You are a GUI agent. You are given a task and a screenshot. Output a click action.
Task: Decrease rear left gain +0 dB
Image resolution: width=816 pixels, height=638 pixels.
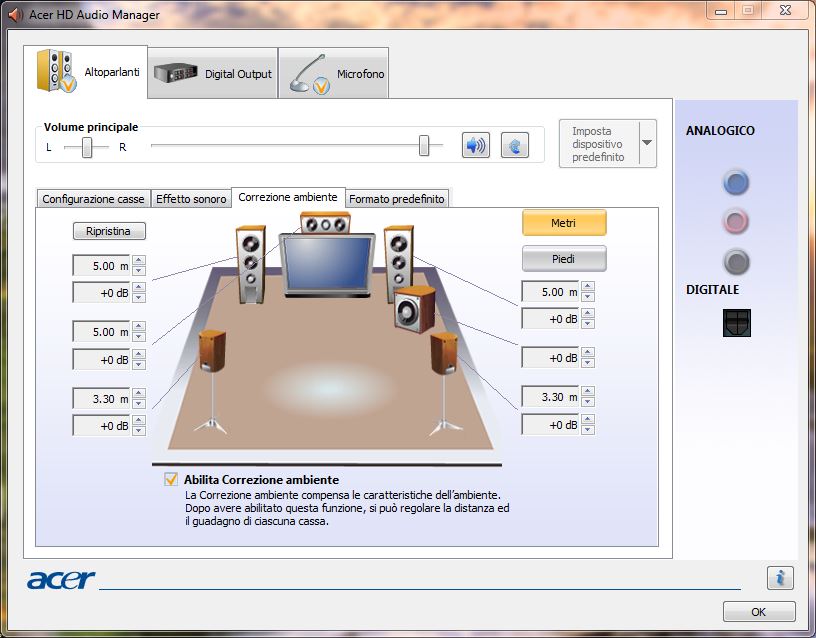point(138,431)
